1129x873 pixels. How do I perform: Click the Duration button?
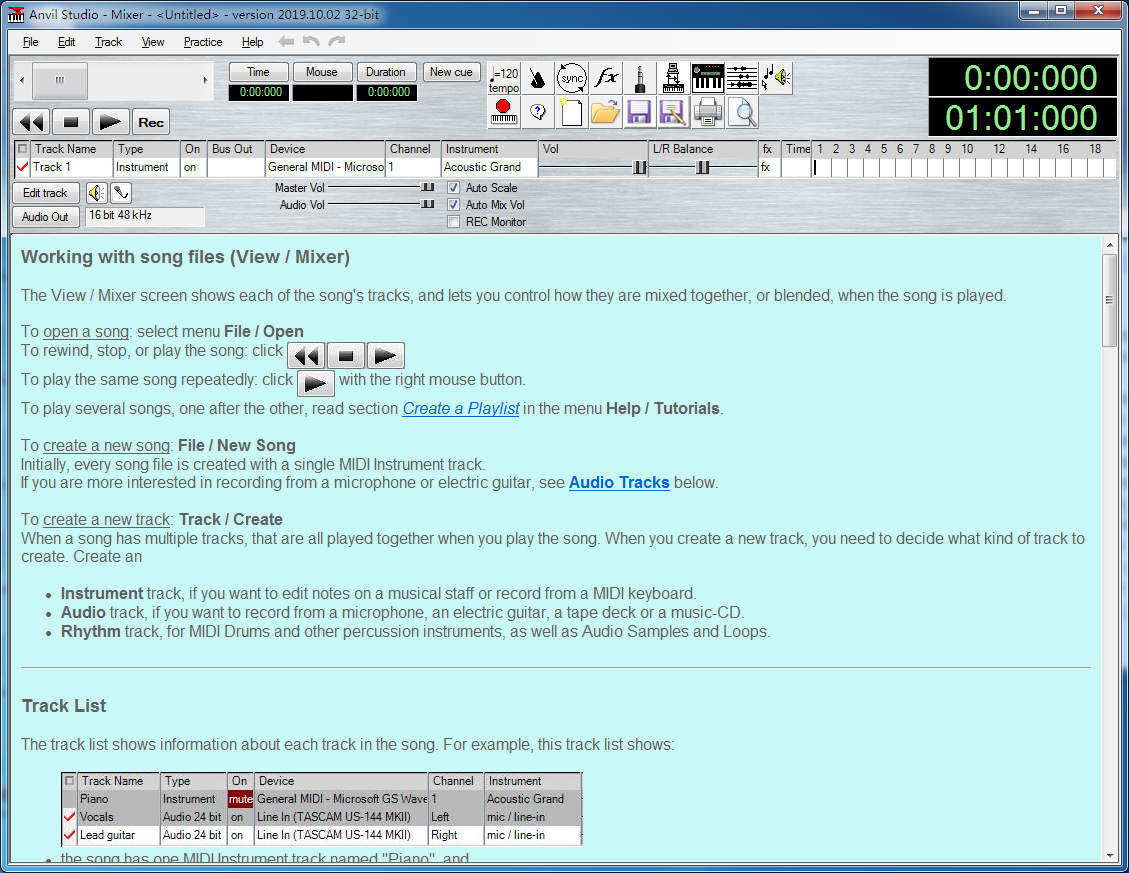(386, 72)
